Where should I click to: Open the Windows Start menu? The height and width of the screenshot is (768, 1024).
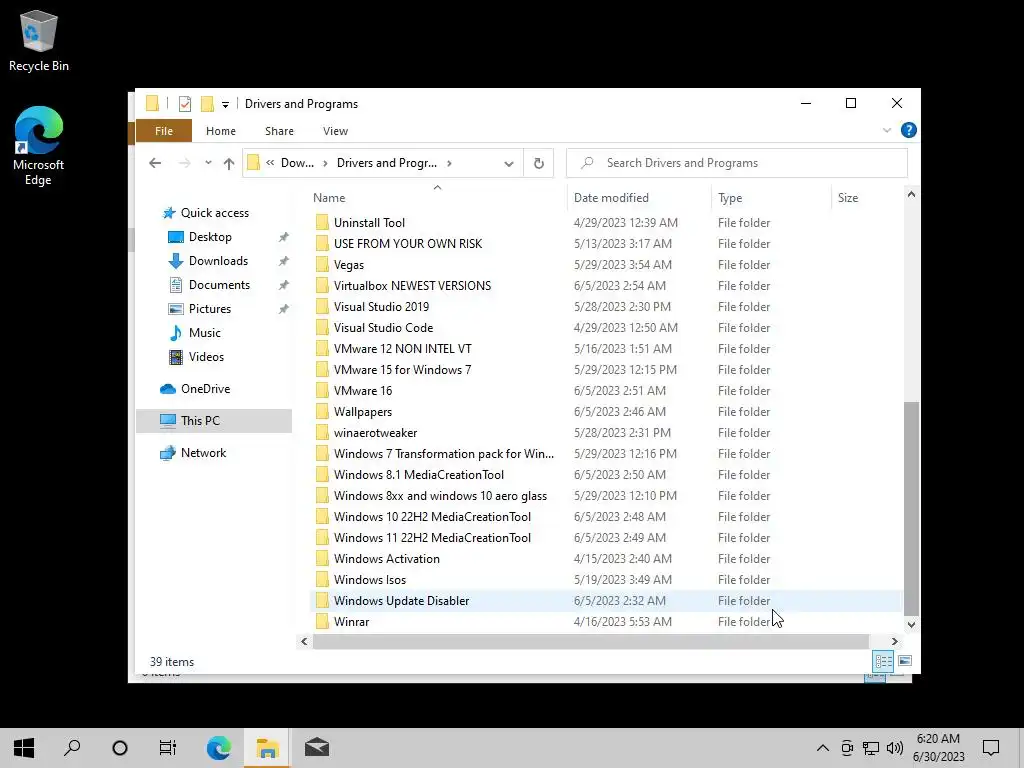pyautogui.click(x=24, y=748)
